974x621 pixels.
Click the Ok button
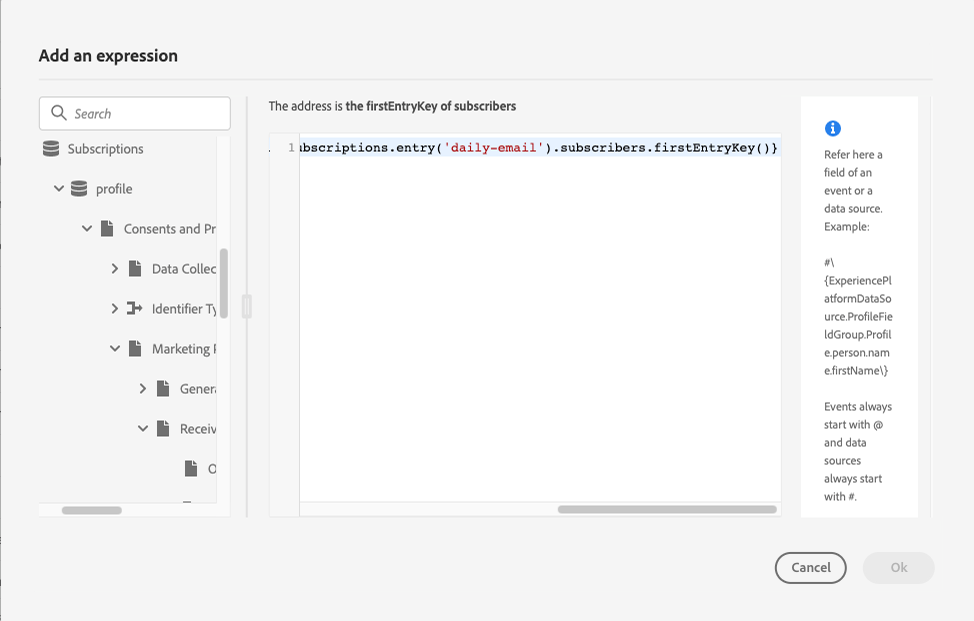[899, 568]
